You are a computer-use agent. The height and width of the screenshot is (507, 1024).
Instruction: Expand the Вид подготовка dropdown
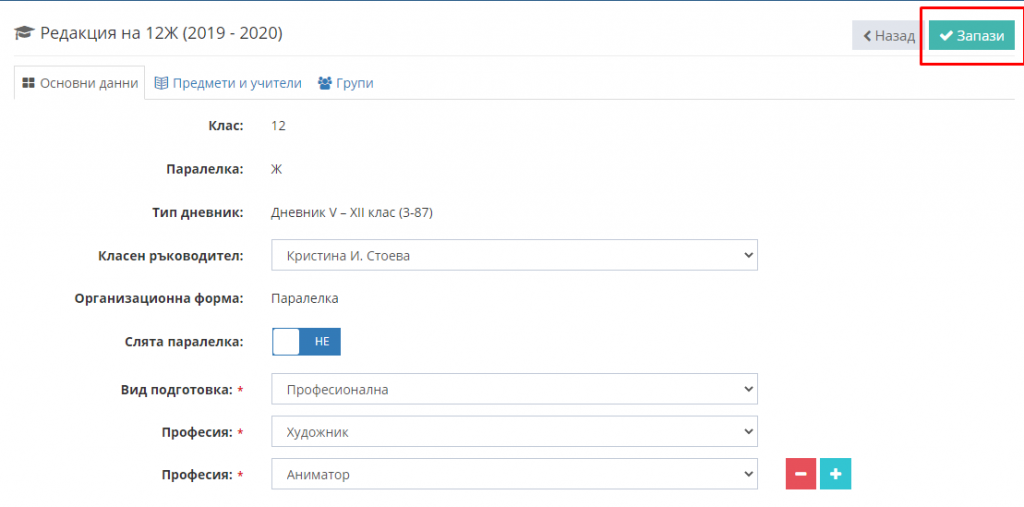pos(515,389)
